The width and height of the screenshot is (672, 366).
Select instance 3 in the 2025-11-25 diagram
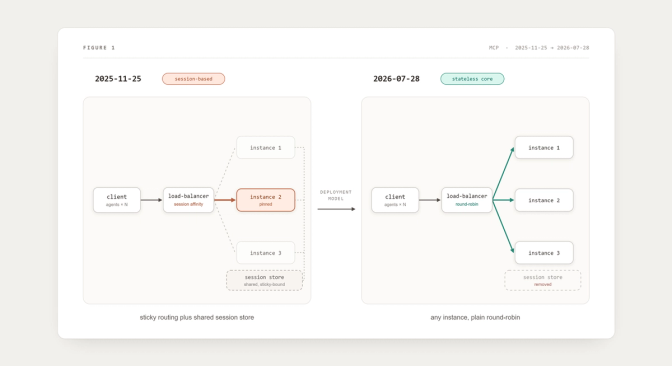(266, 253)
